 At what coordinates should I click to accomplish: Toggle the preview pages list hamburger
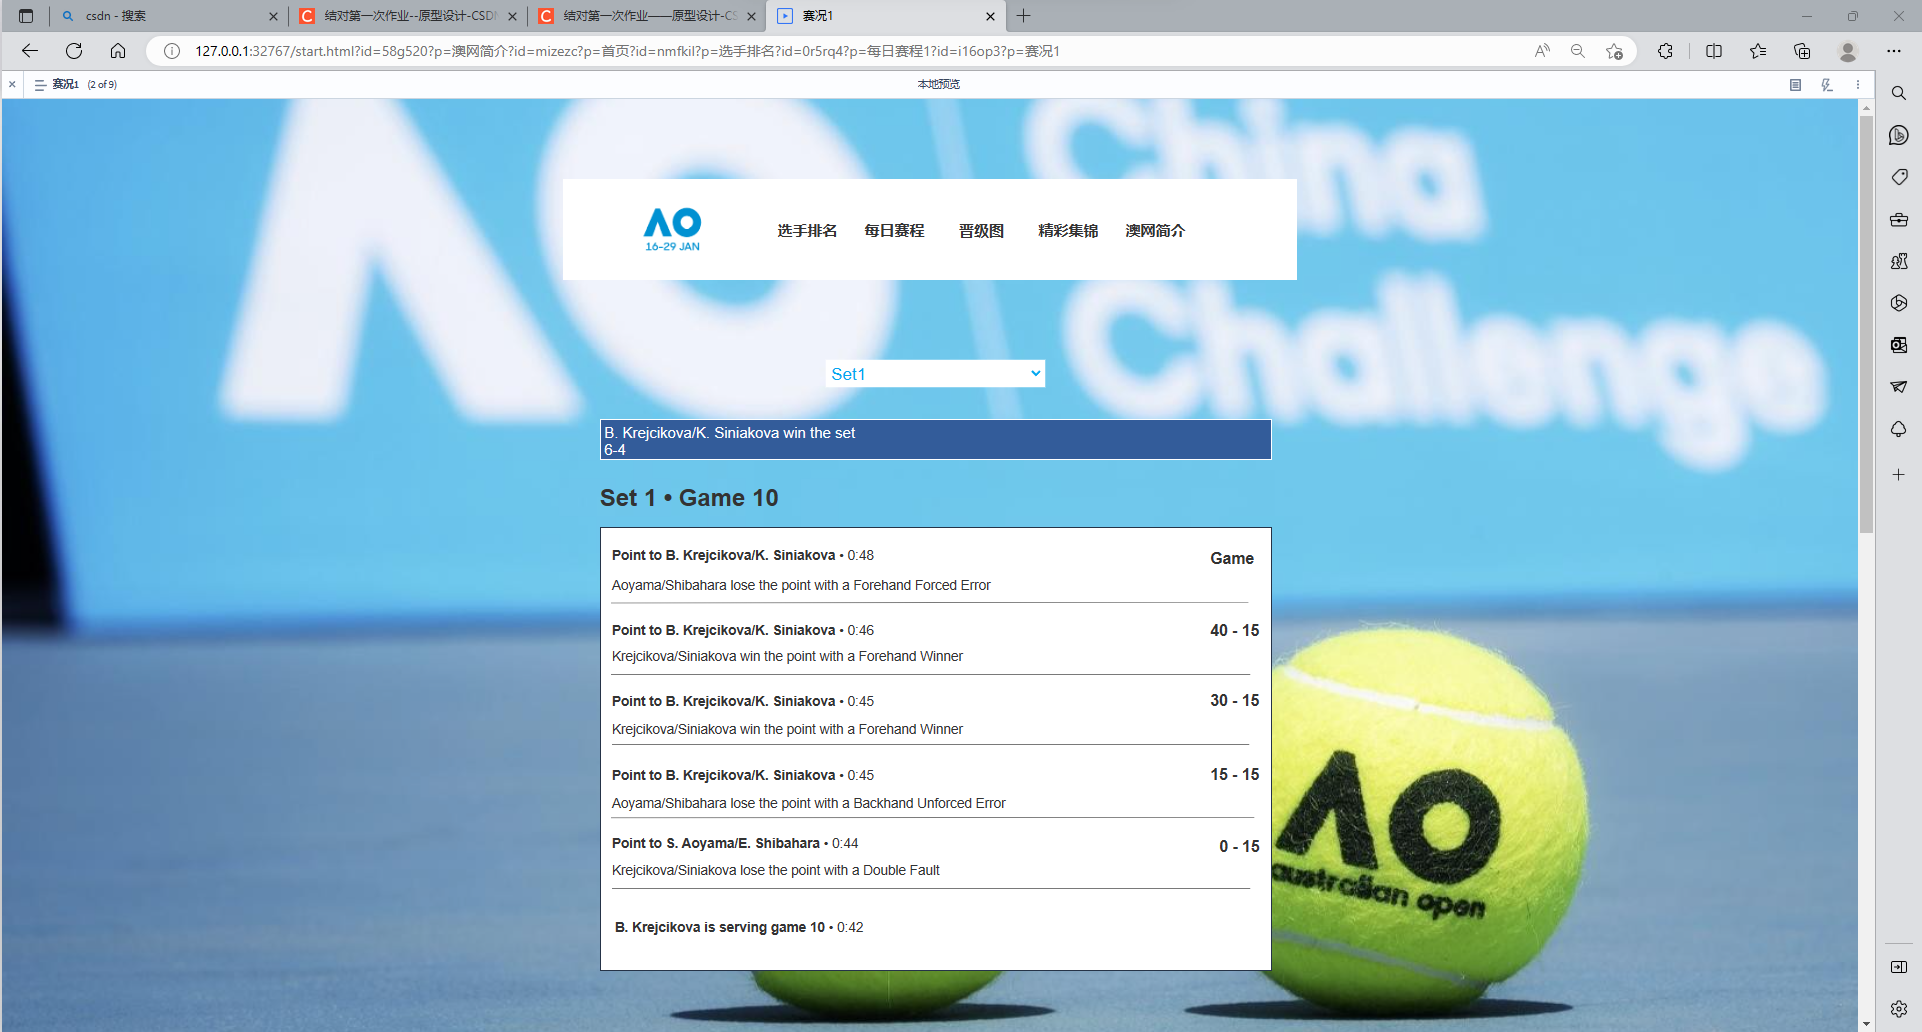tap(40, 85)
